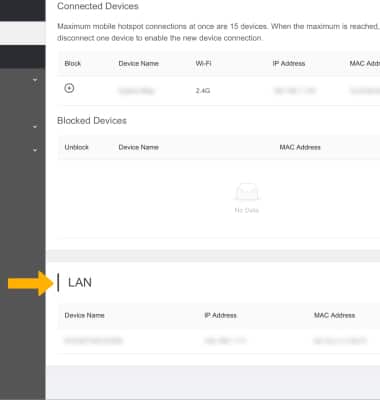Click the Blocked Devices heading
This screenshot has width=380, height=400.
(92, 120)
